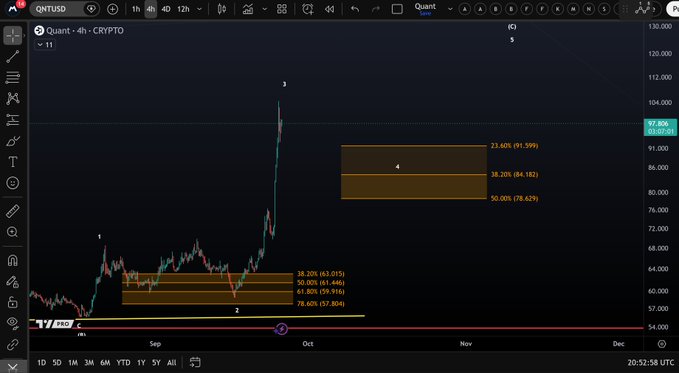This screenshot has width=679, height=373.
Task: Select the Text annotation tool
Action: point(13,162)
